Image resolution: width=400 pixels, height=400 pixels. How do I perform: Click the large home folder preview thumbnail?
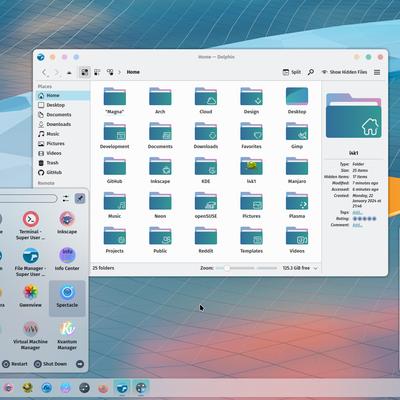(x=354, y=116)
